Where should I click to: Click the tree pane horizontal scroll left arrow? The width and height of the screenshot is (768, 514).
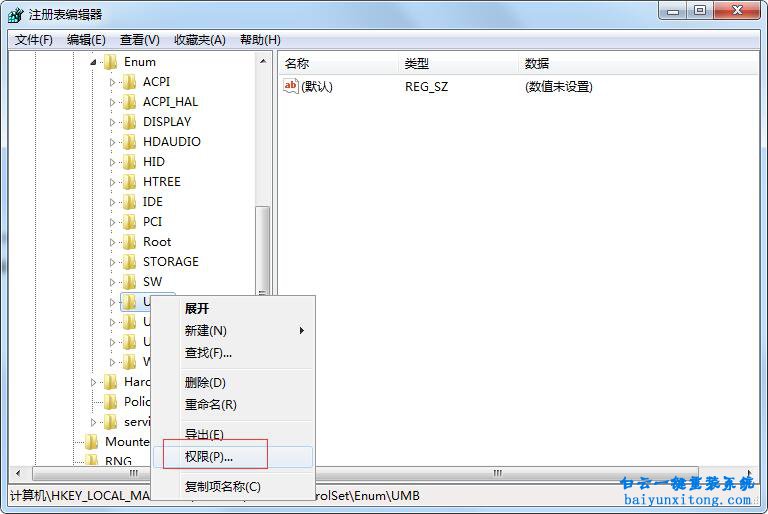pos(18,473)
